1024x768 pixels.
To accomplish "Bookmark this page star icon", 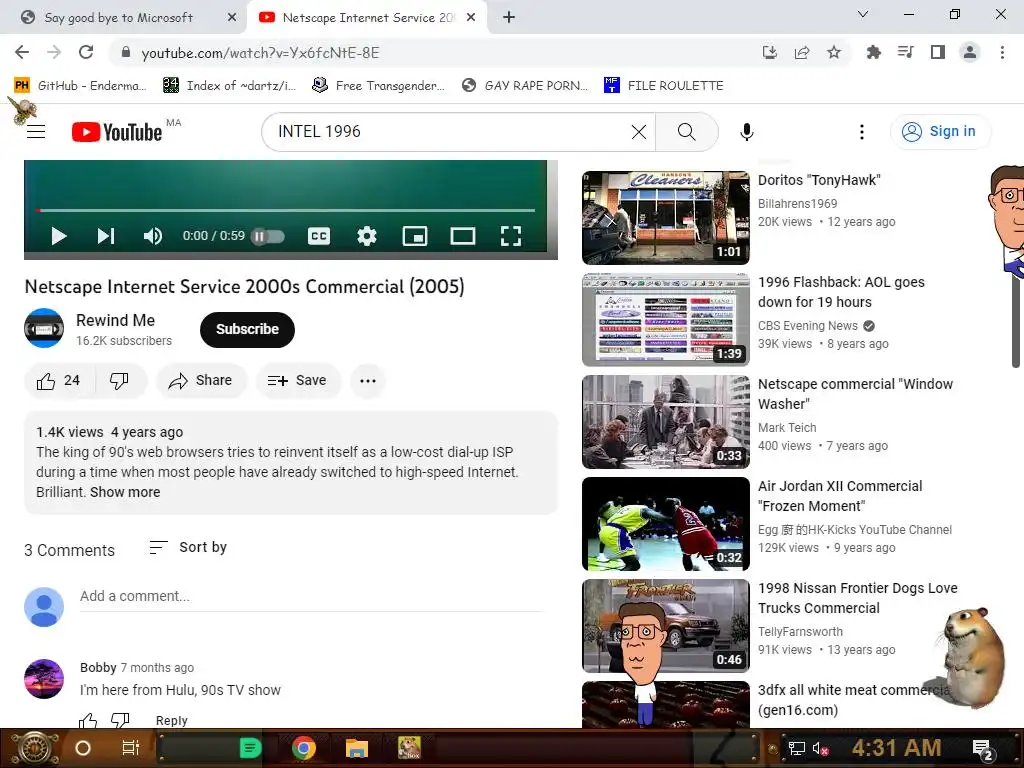I will click(x=833, y=52).
